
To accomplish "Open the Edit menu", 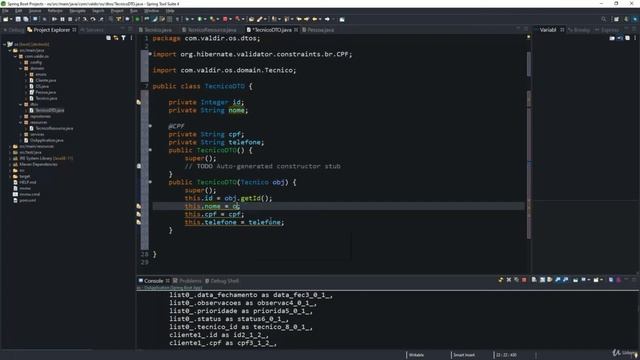I will click(x=19, y=11).
